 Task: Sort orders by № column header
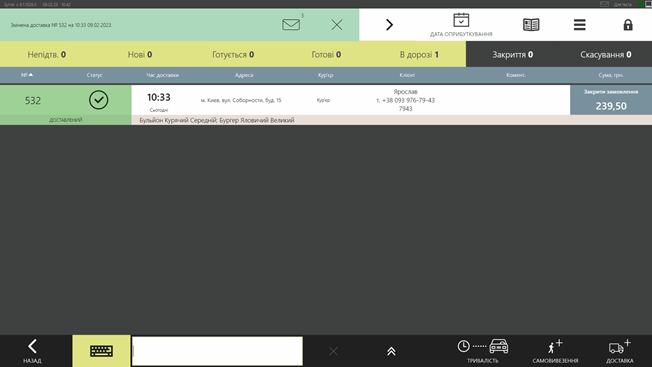[27, 75]
